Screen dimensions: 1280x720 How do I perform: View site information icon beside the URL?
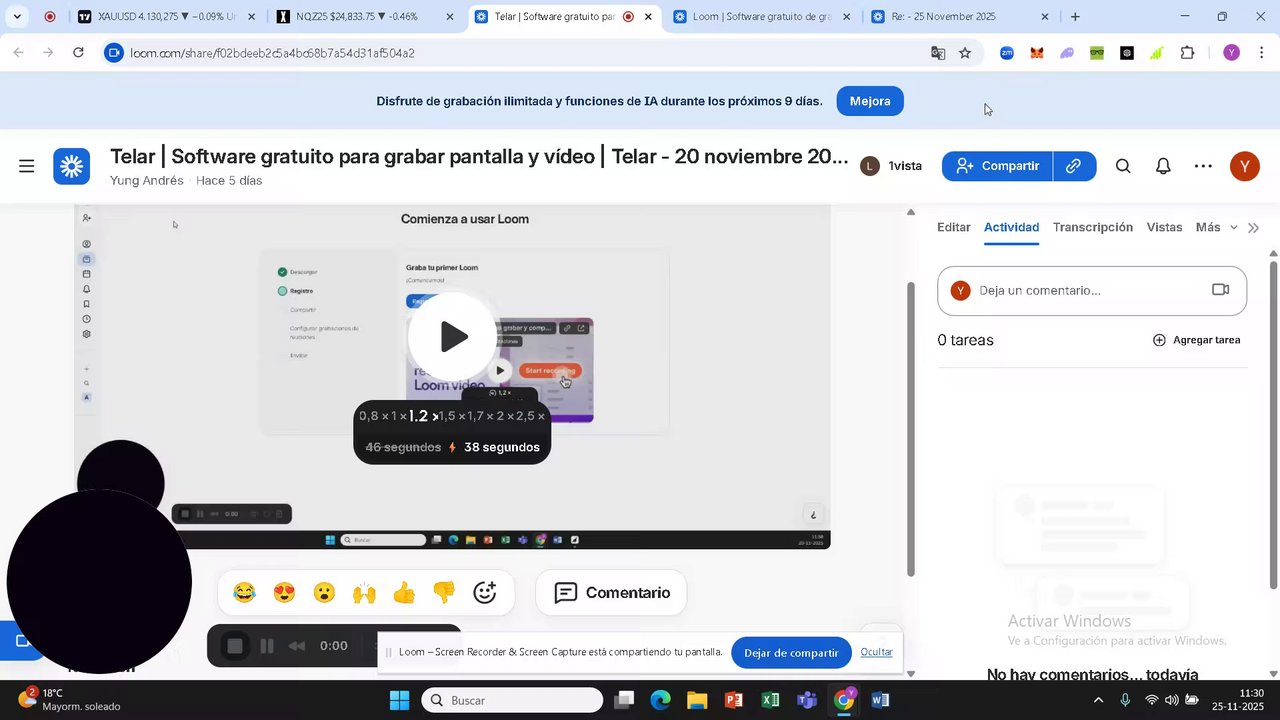114,53
